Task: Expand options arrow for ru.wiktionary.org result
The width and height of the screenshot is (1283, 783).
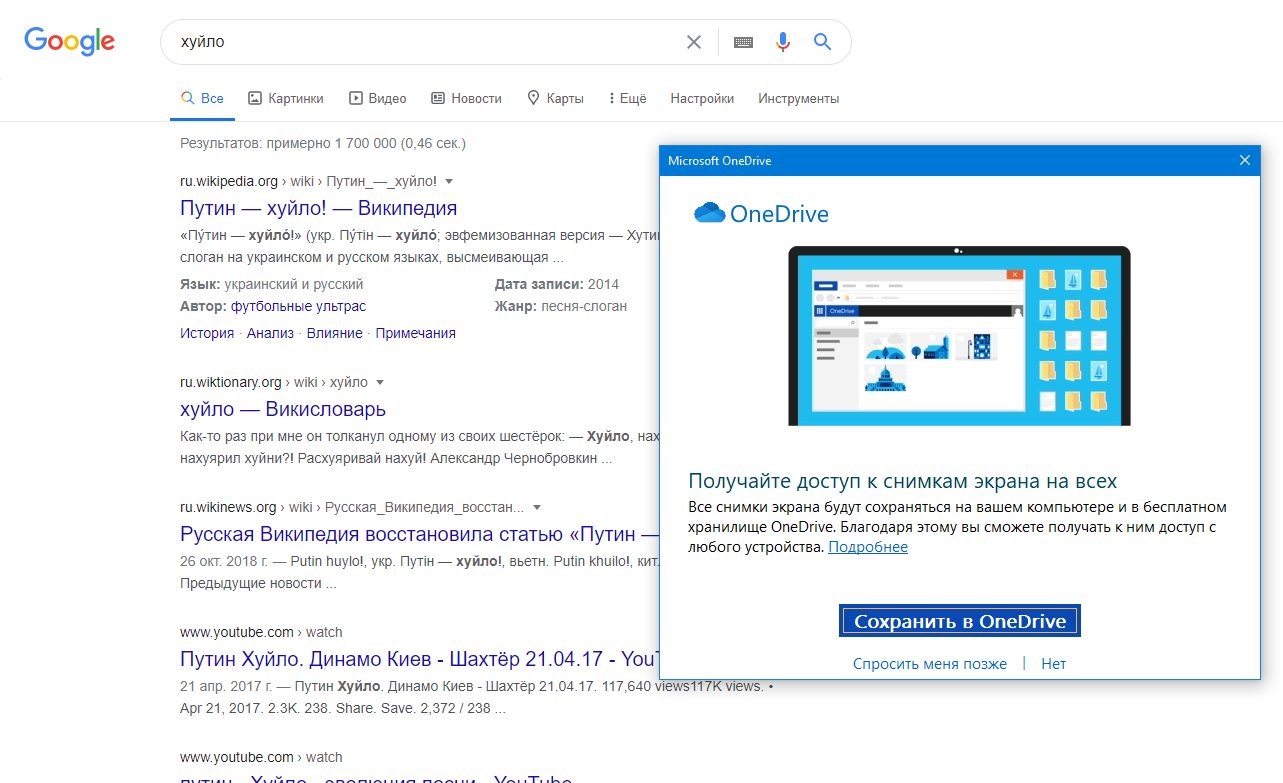Action: 380,383
